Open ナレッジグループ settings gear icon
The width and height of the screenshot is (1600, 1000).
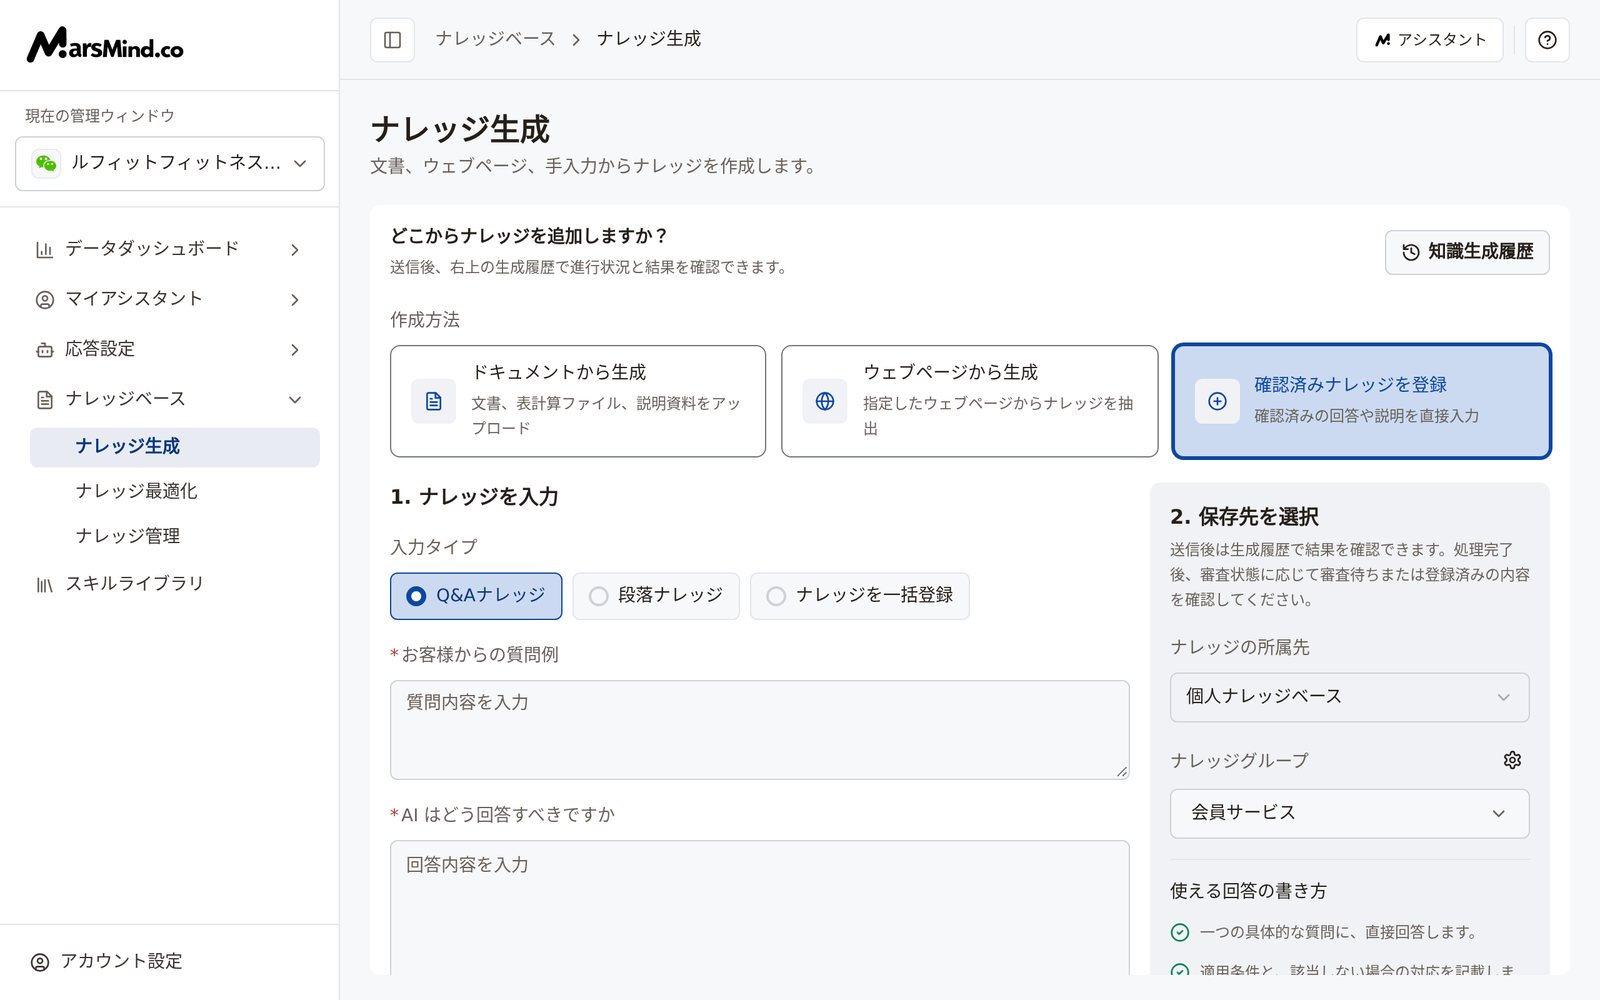[1512, 760]
